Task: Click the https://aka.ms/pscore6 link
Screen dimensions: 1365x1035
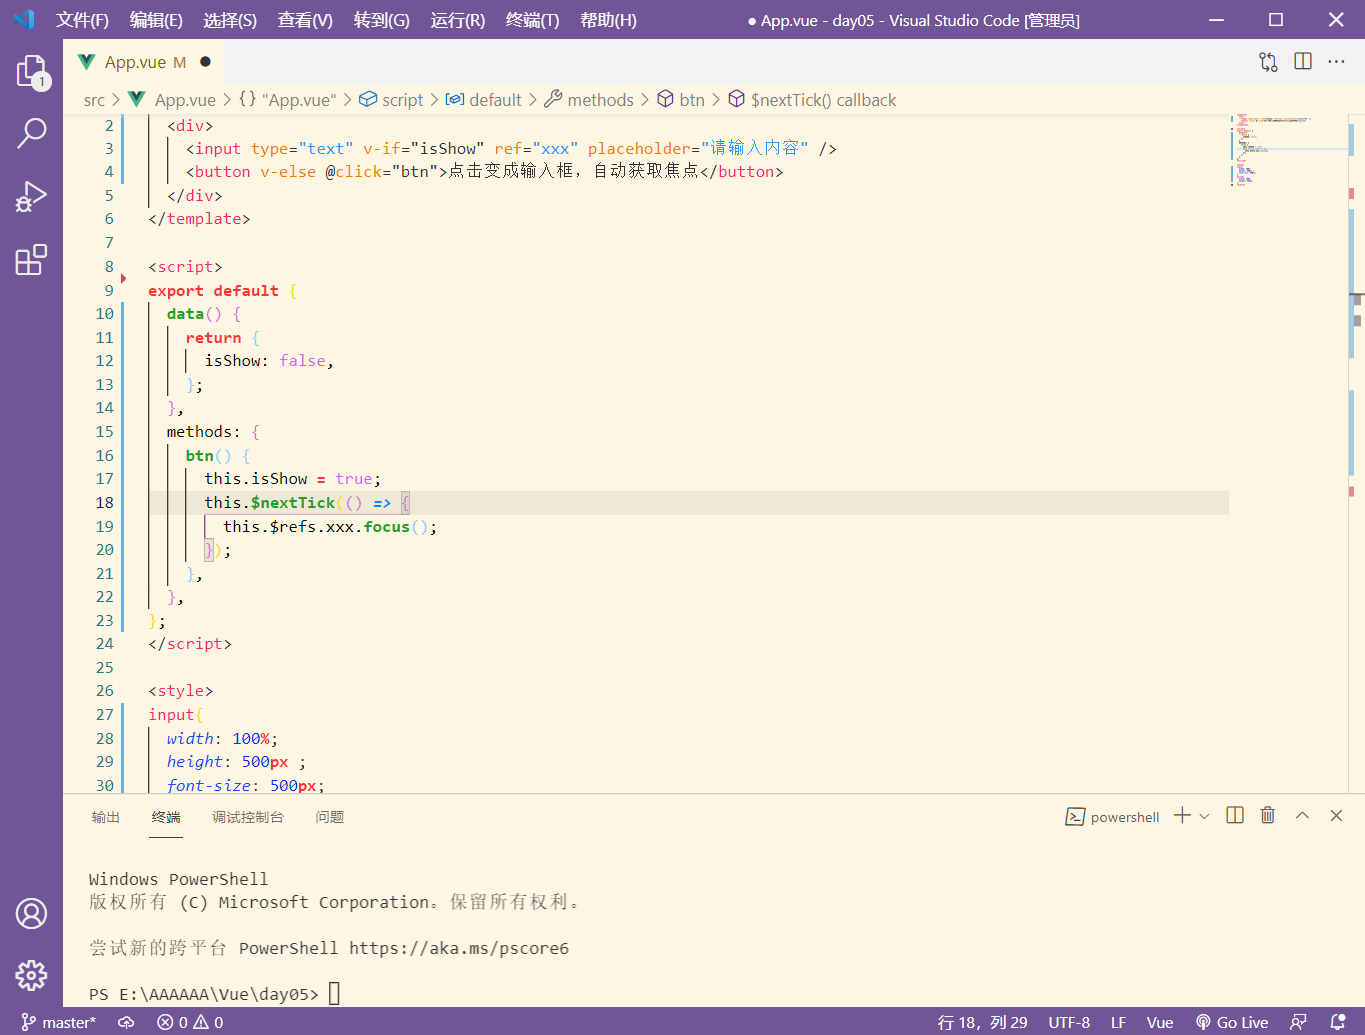Action: coord(459,948)
